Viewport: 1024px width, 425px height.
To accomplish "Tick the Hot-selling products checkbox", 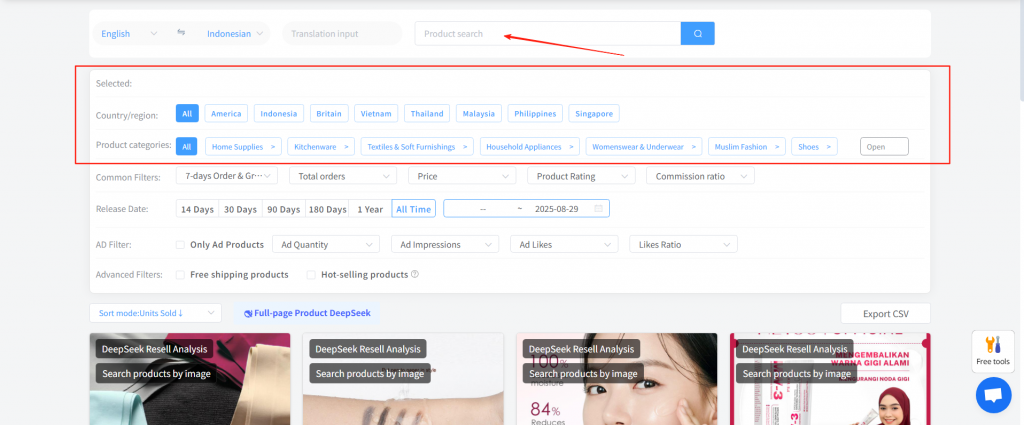I will [311, 275].
